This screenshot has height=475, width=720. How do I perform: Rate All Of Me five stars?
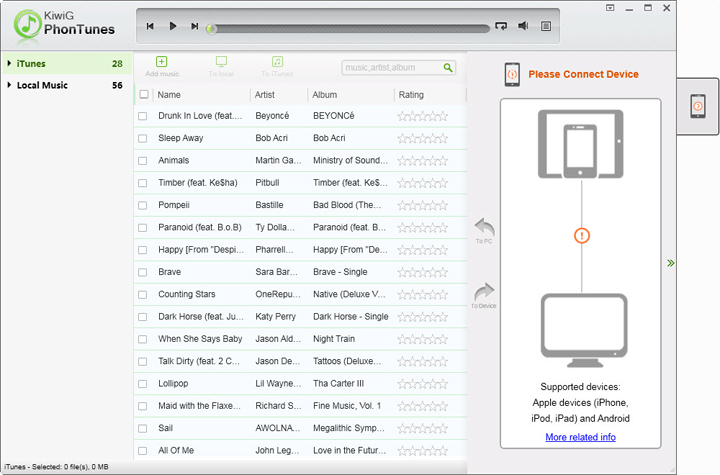pyautogui.click(x=443, y=451)
